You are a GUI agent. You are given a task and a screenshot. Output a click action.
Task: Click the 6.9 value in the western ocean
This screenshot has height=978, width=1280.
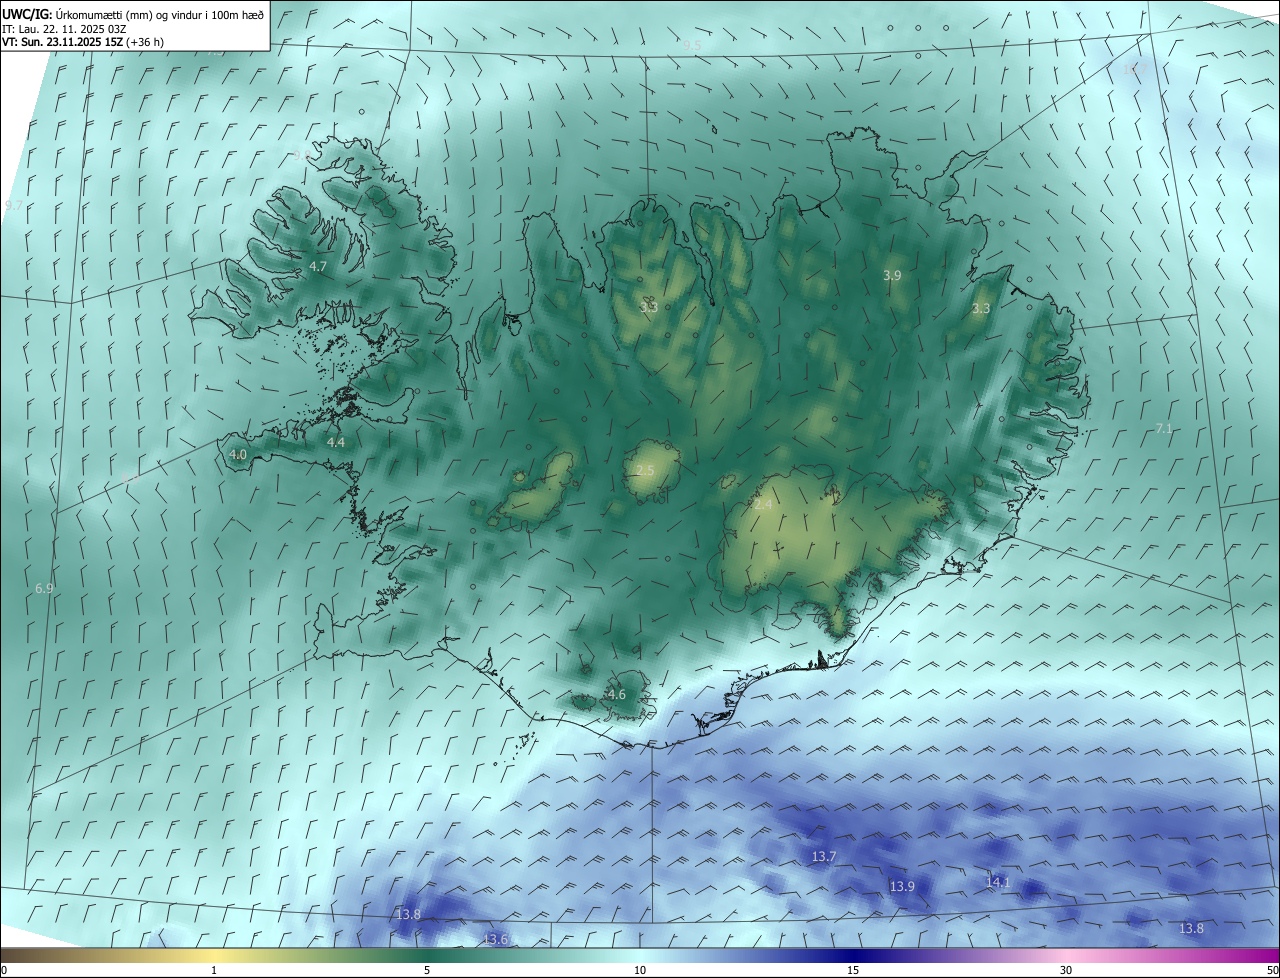pos(44,589)
